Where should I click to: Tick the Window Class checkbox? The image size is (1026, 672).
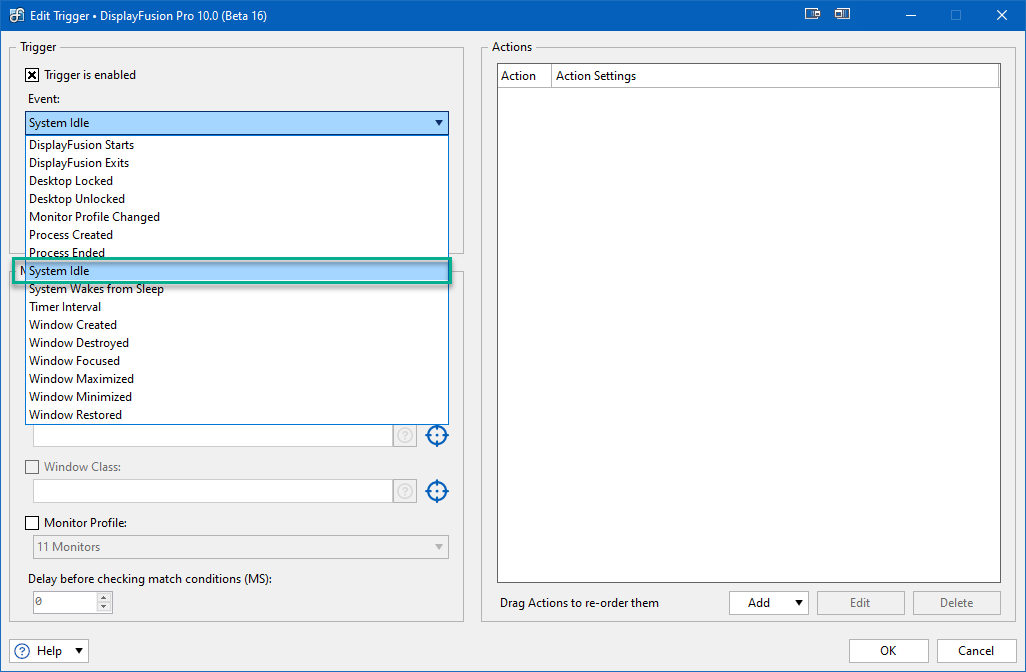[33, 467]
